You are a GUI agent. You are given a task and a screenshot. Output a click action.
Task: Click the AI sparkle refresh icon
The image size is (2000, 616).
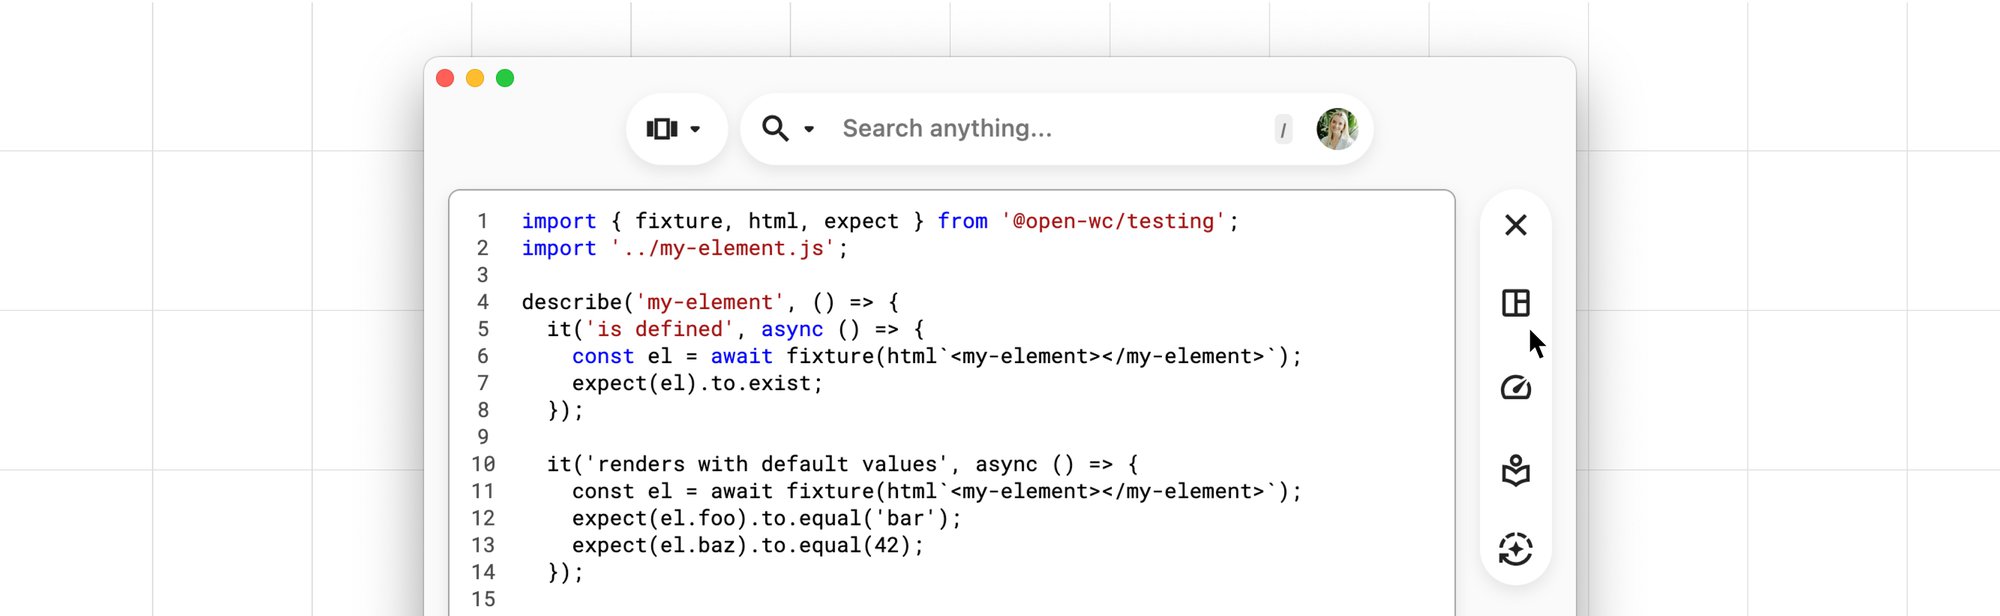click(1516, 549)
